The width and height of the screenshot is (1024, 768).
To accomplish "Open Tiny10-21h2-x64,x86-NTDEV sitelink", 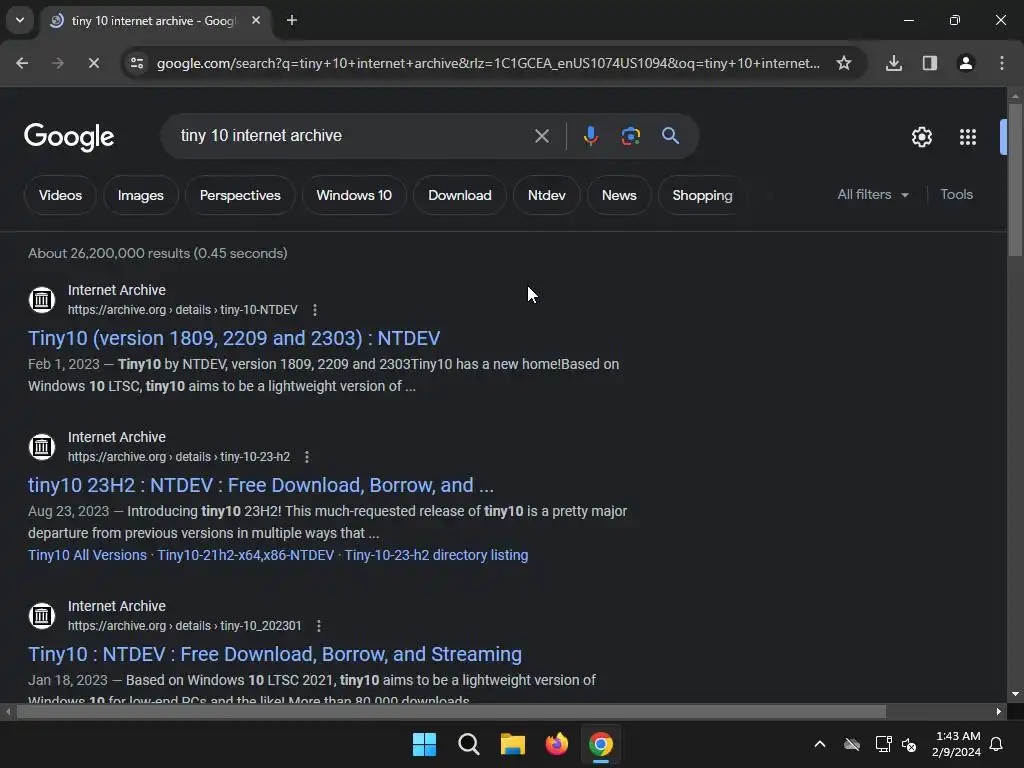I will [246, 555].
